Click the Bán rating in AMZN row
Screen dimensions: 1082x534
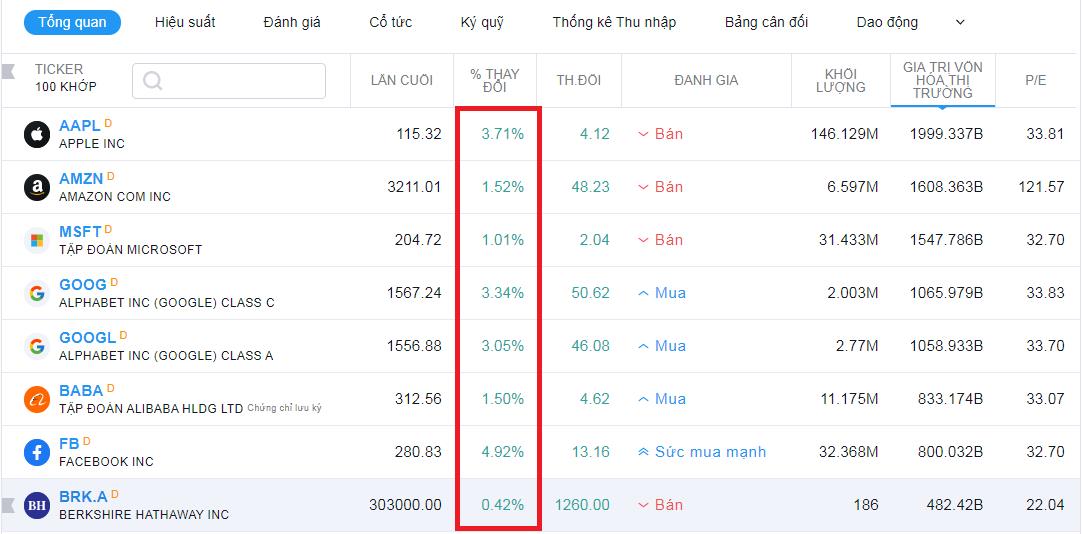[660, 187]
